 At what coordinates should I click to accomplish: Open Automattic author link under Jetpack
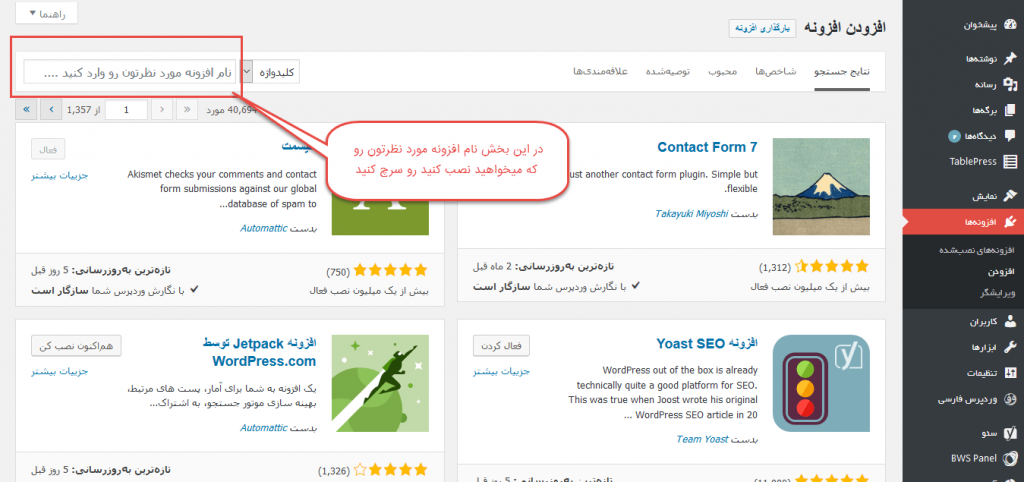[263, 428]
